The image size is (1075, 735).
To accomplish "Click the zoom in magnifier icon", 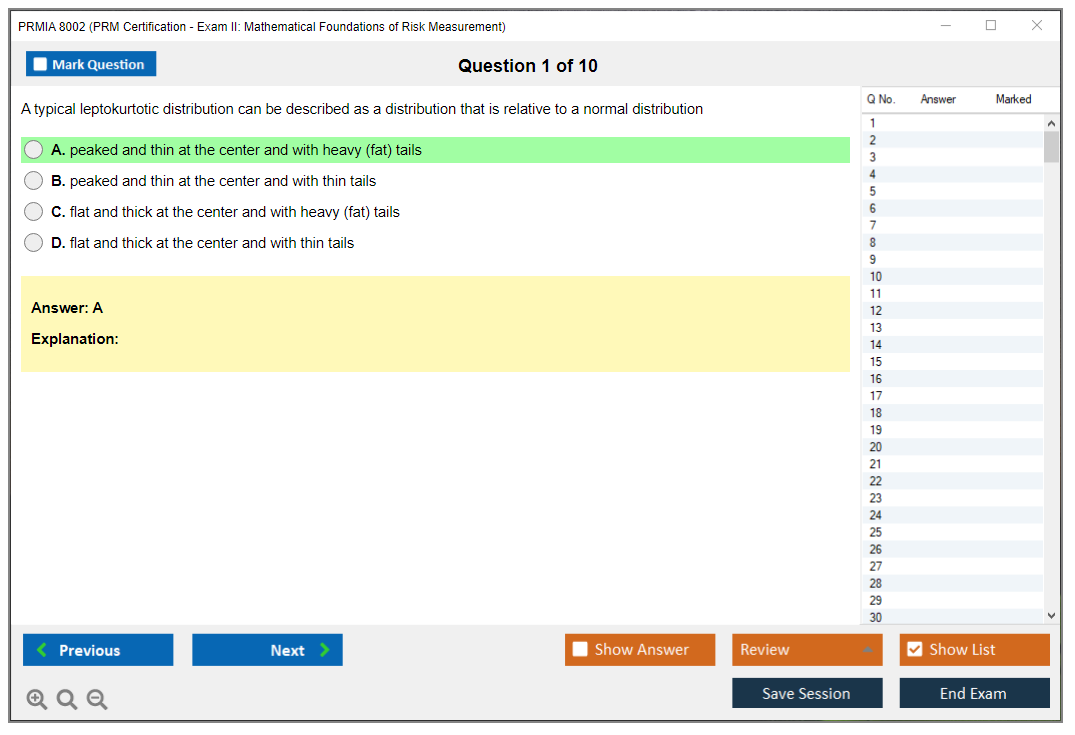I will click(x=37, y=700).
